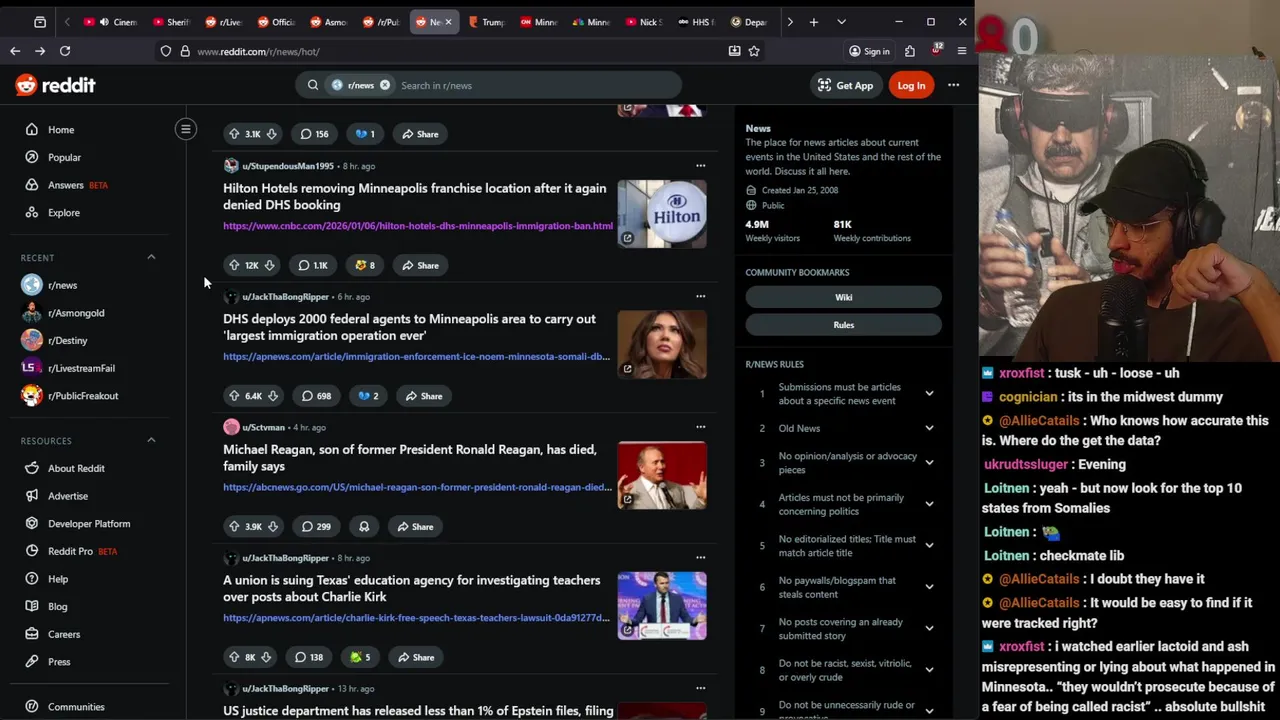Open the browser extensions puzzle icon

[x=909, y=51]
